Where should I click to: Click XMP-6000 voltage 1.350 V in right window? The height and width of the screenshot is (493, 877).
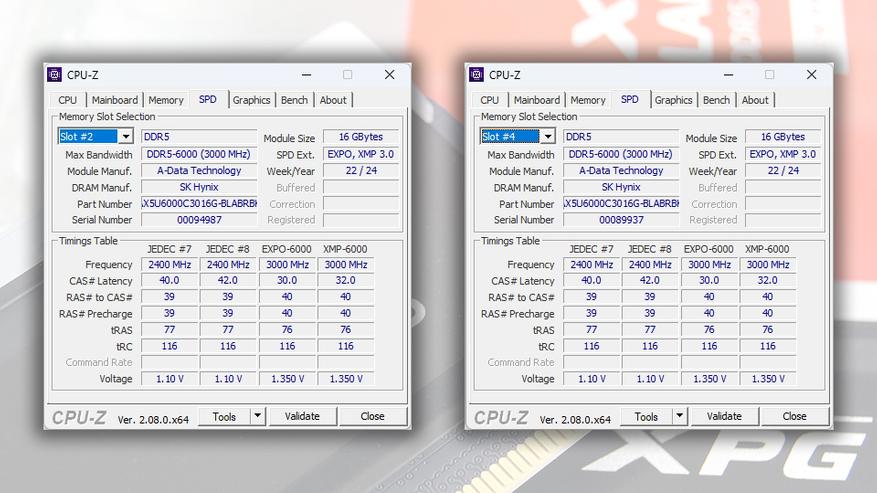pyautogui.click(x=768, y=379)
